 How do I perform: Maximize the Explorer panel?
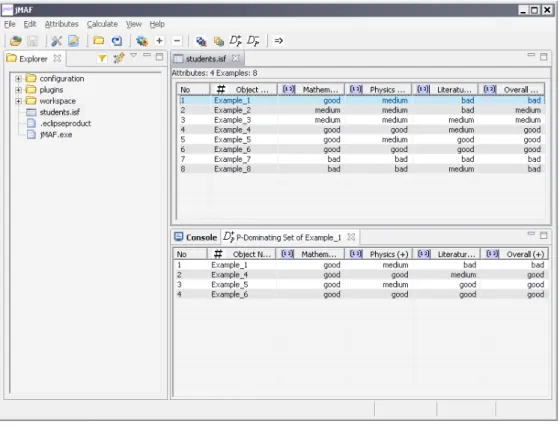[160, 57]
